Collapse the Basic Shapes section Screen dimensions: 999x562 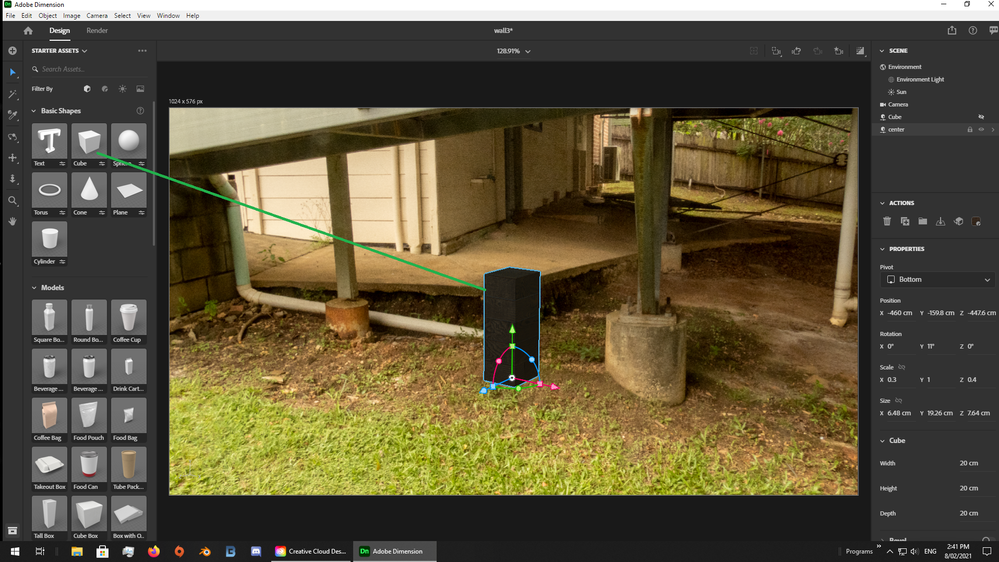tap(34, 111)
